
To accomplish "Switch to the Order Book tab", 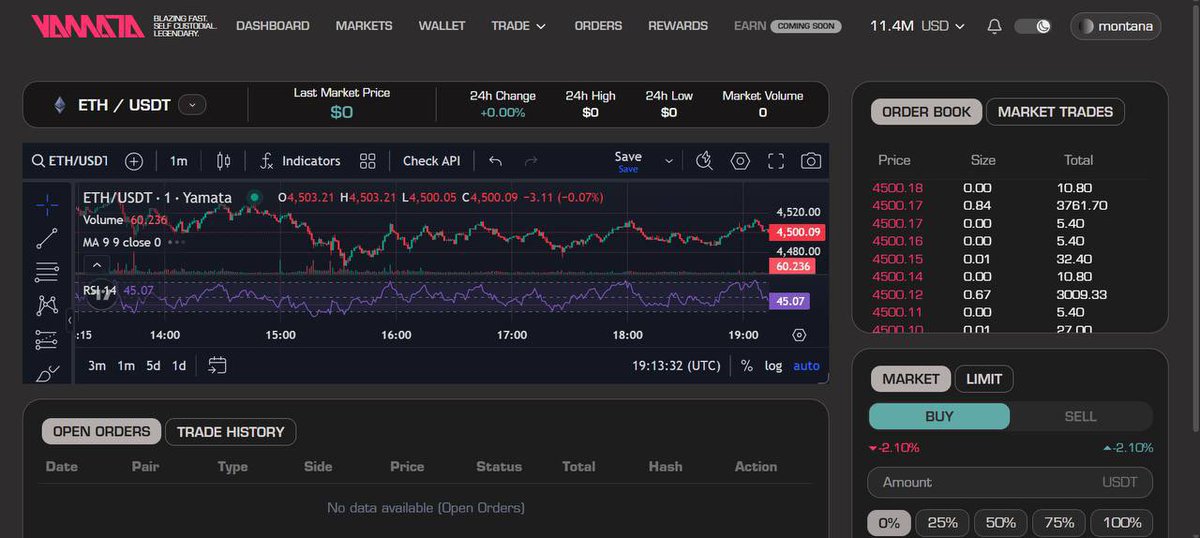I will coord(926,112).
